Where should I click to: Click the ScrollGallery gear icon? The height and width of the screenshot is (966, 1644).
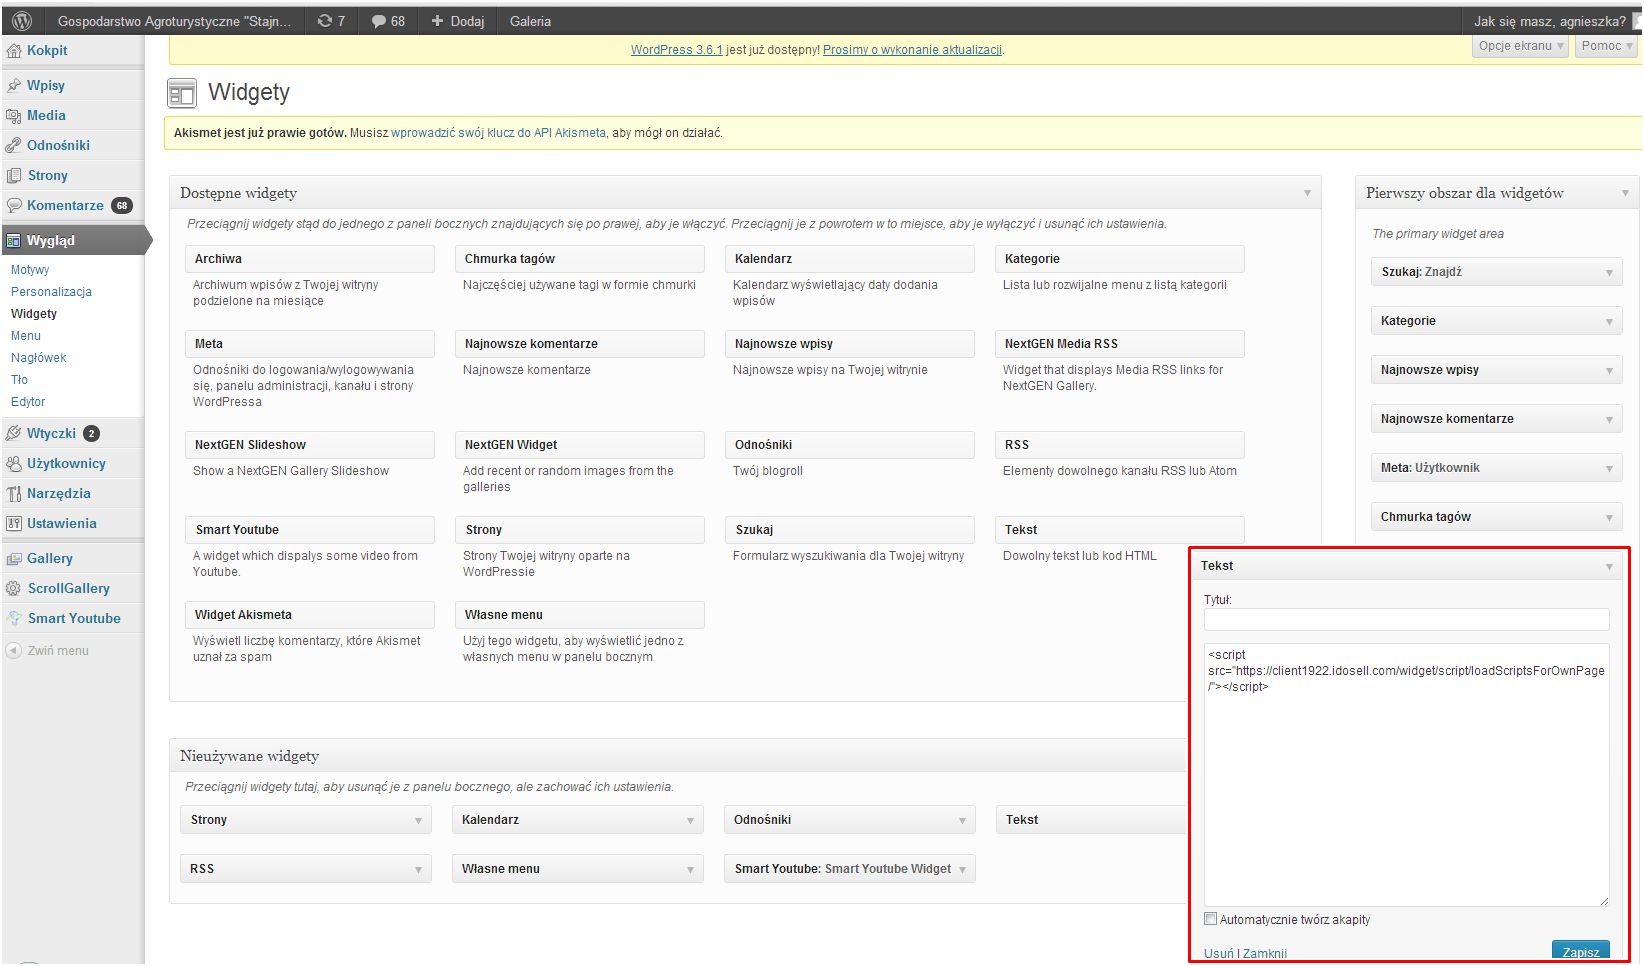coord(14,589)
